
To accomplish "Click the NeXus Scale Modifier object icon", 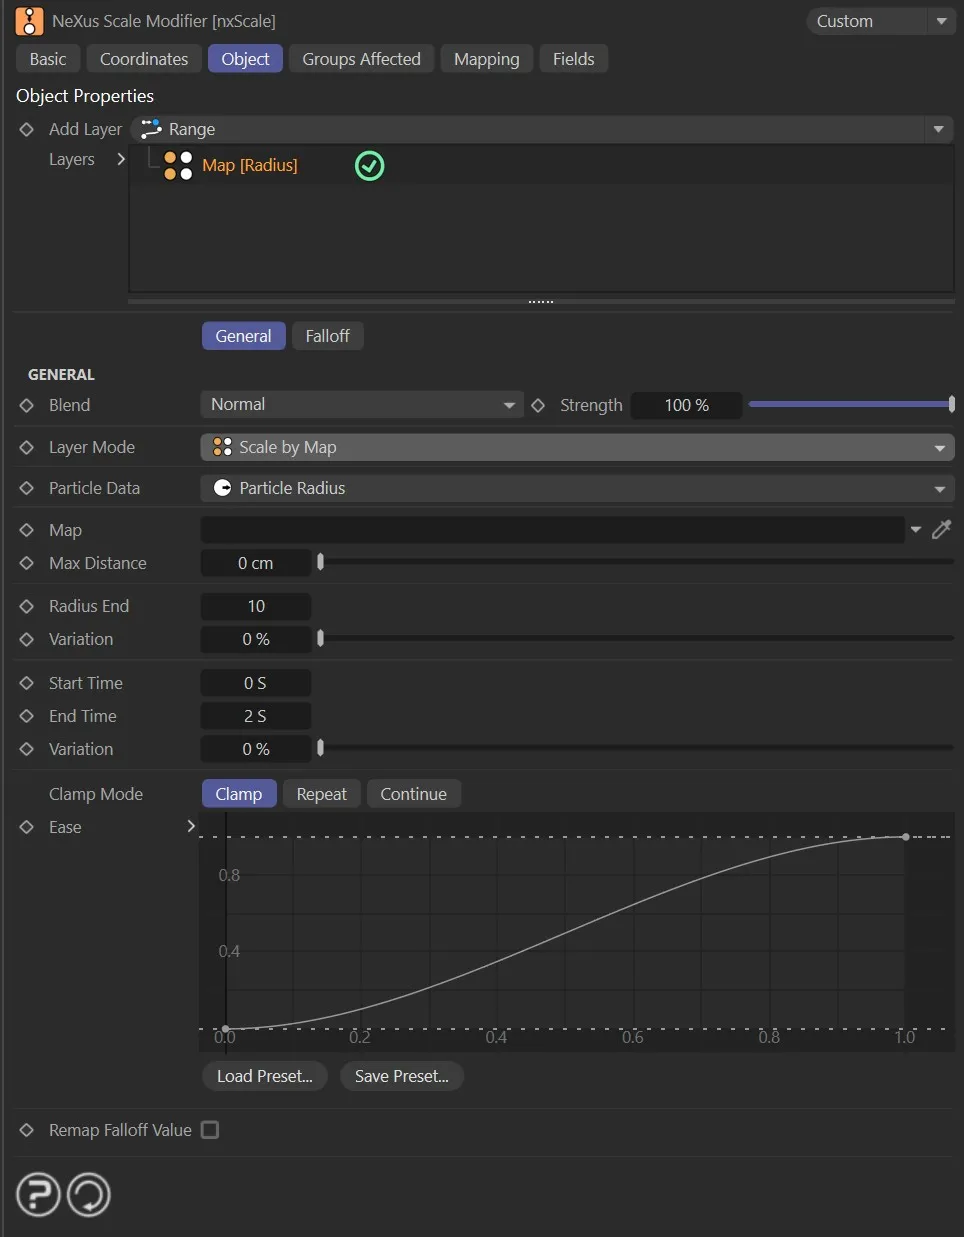I will pos(29,21).
